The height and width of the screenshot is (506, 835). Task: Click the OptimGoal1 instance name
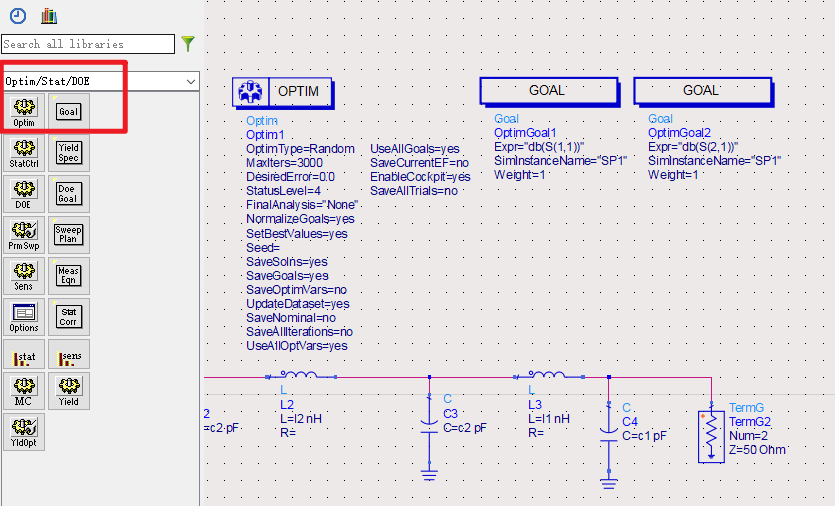tap(525, 133)
